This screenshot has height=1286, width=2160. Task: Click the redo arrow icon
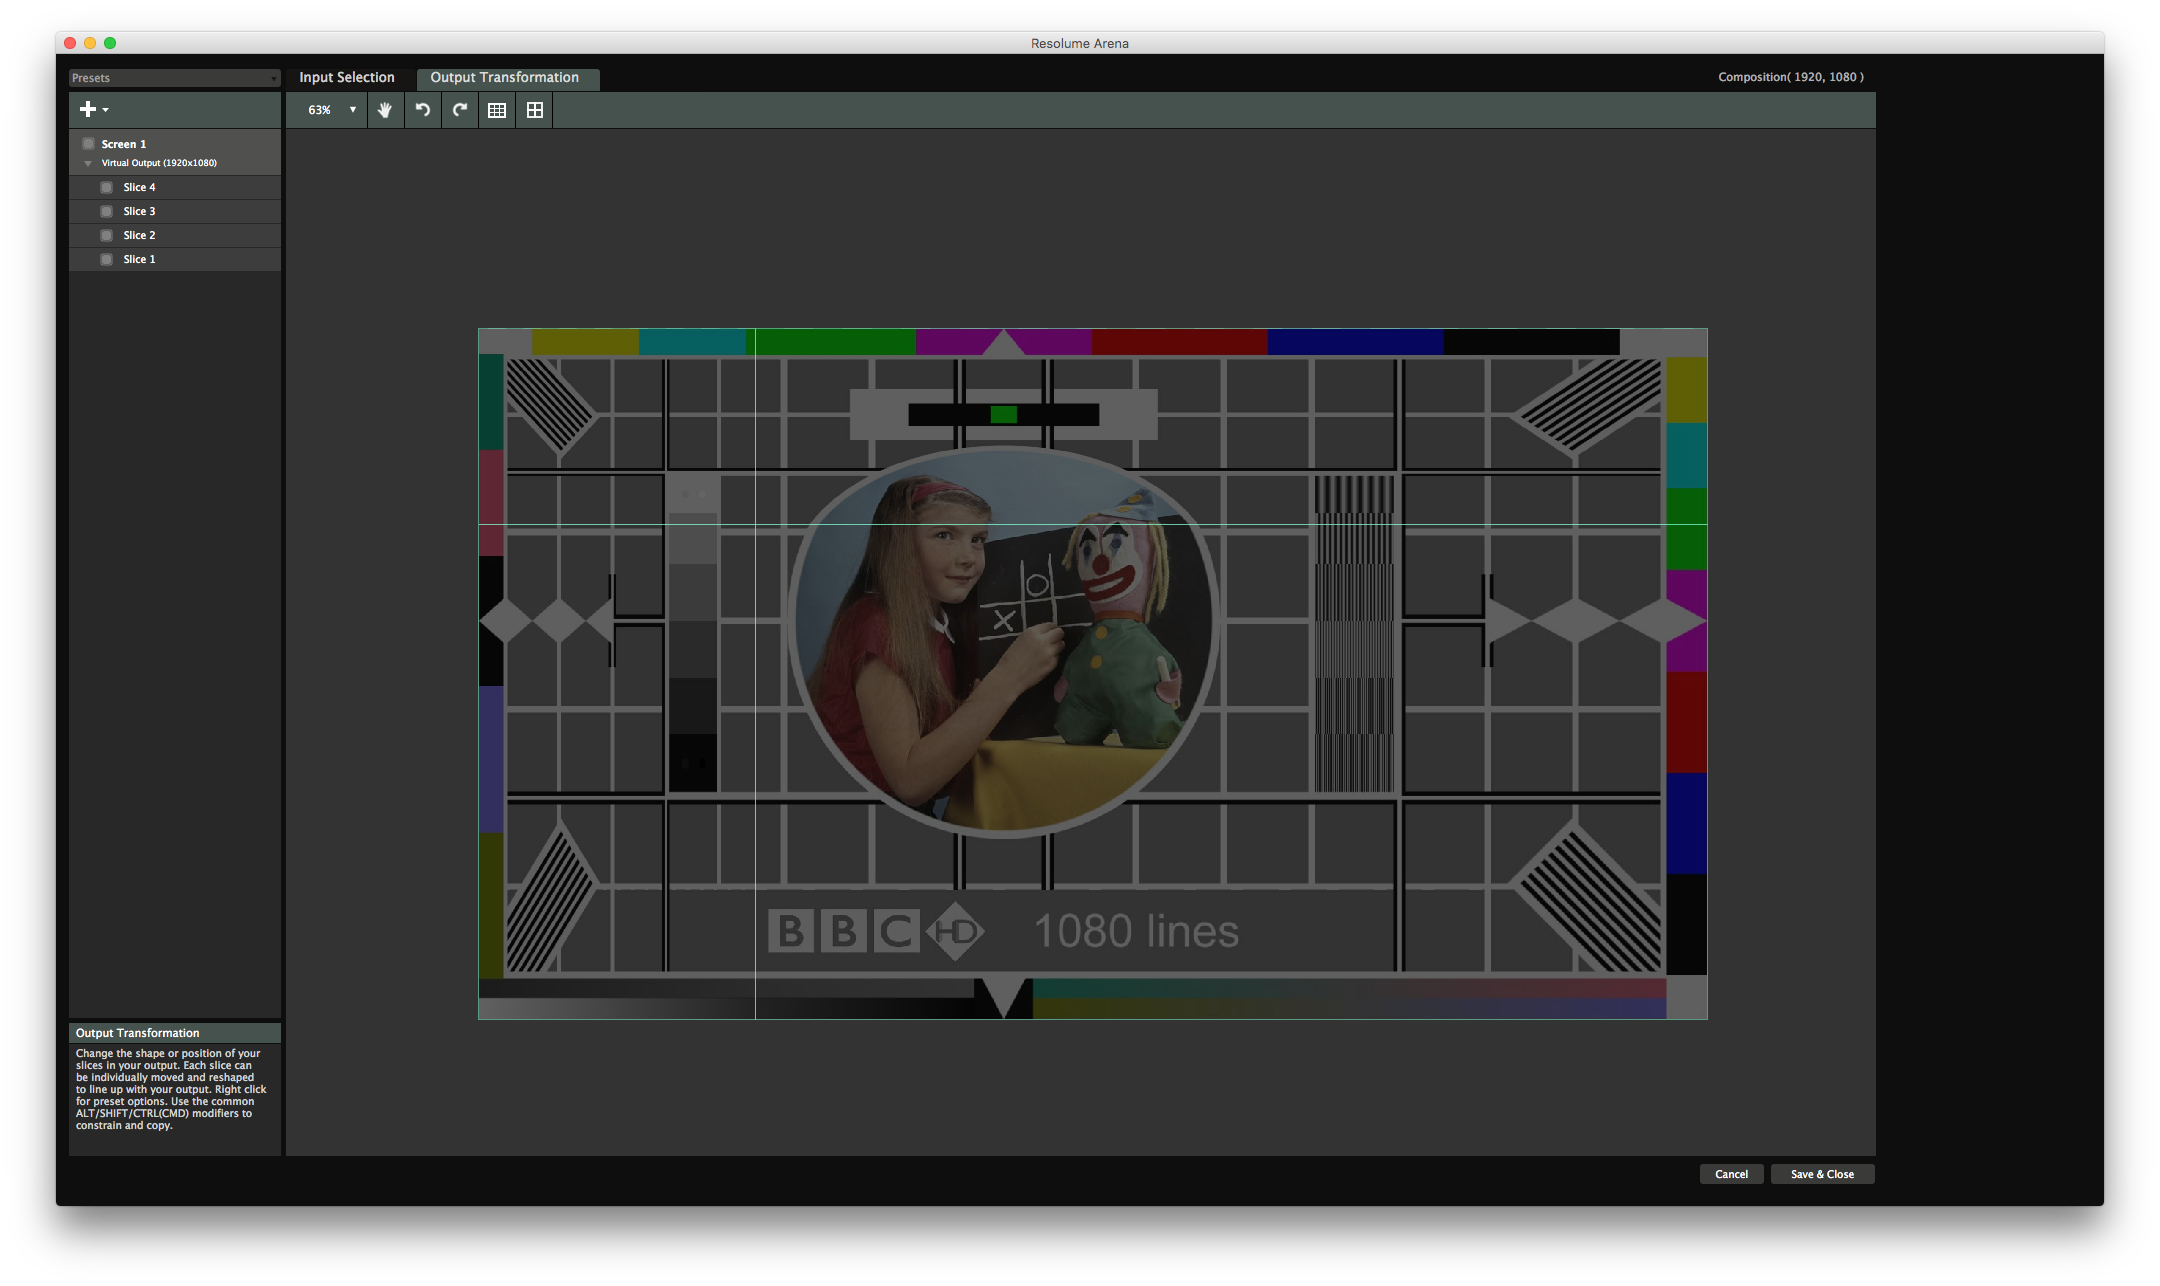(x=460, y=110)
